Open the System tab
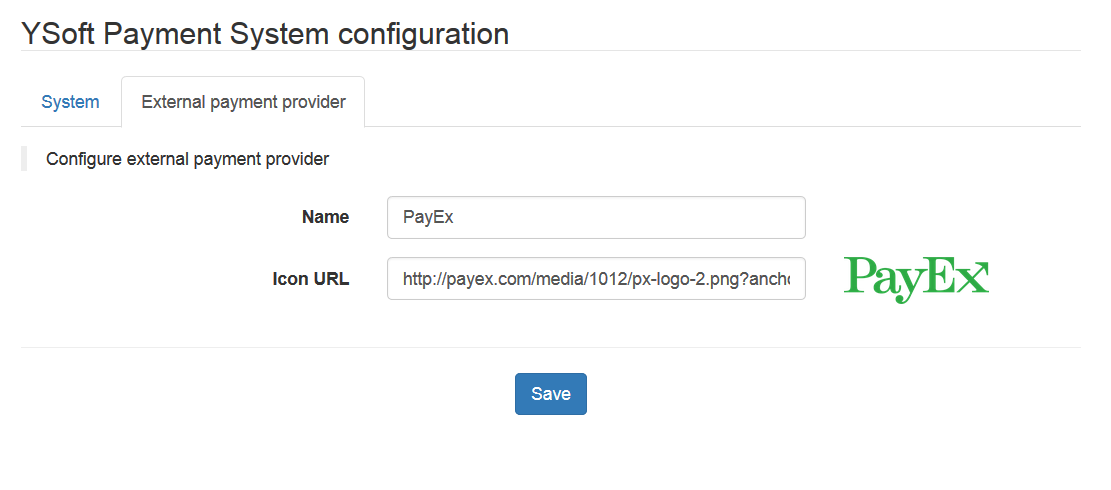The image size is (1111, 490). [70, 102]
